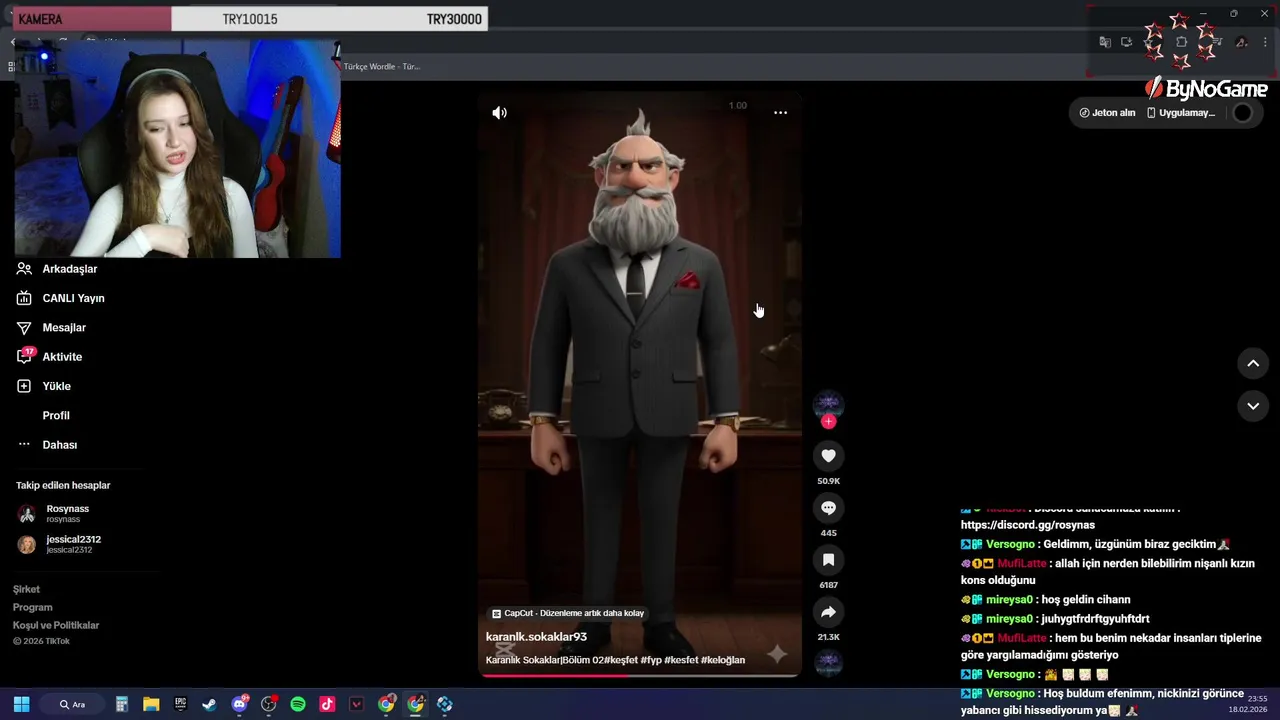Screen dimensions: 1280x720
Task: Open the Program footer link
Action: click(32, 608)
